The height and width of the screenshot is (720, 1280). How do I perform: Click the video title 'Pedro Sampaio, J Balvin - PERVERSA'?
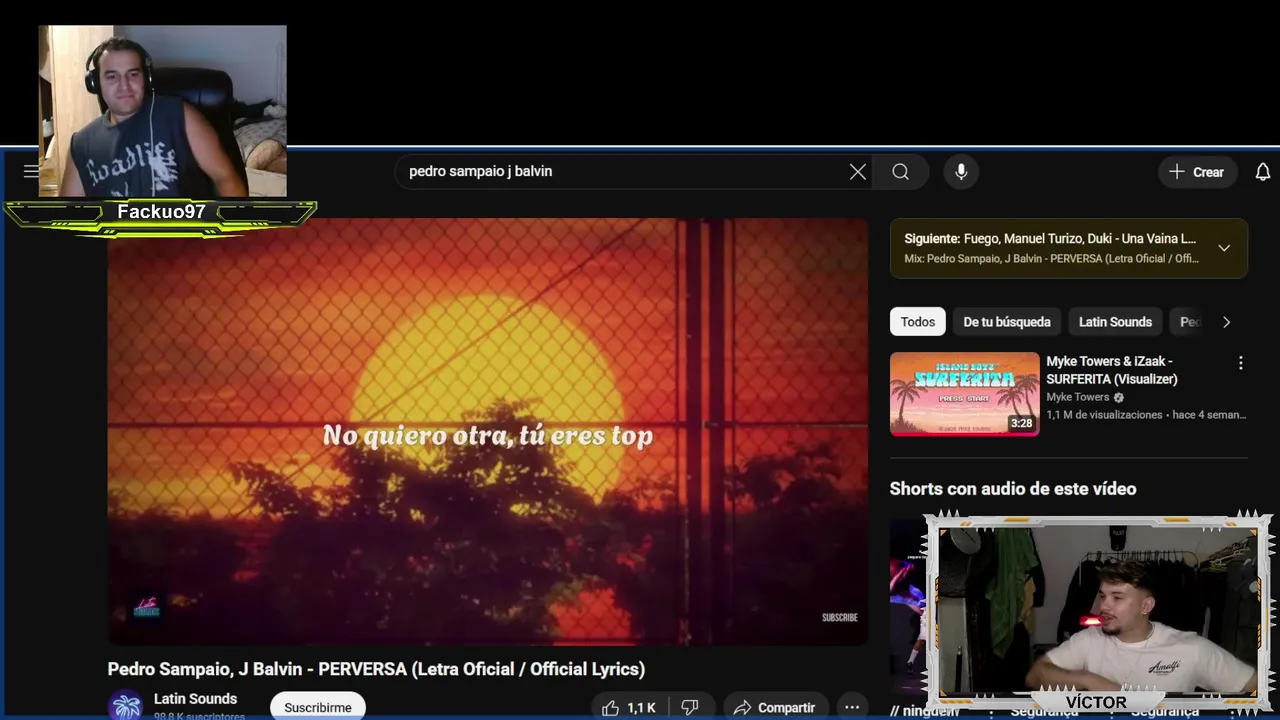376,669
